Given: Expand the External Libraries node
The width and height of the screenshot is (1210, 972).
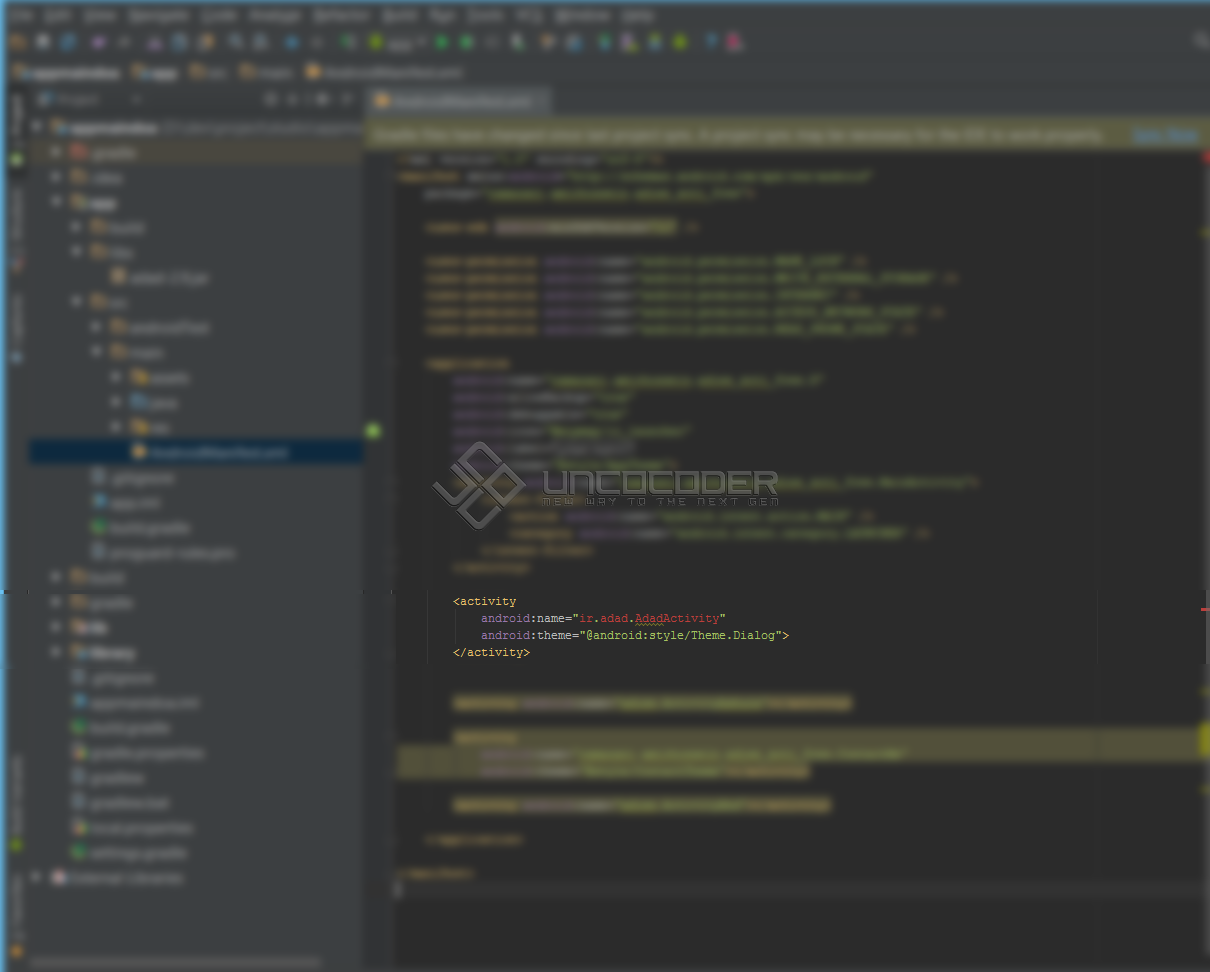Looking at the screenshot, I should pyautogui.click(x=38, y=878).
